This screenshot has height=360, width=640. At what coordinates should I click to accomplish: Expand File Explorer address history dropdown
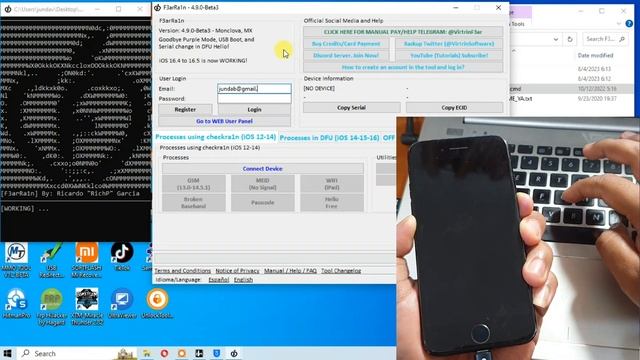(x=556, y=39)
